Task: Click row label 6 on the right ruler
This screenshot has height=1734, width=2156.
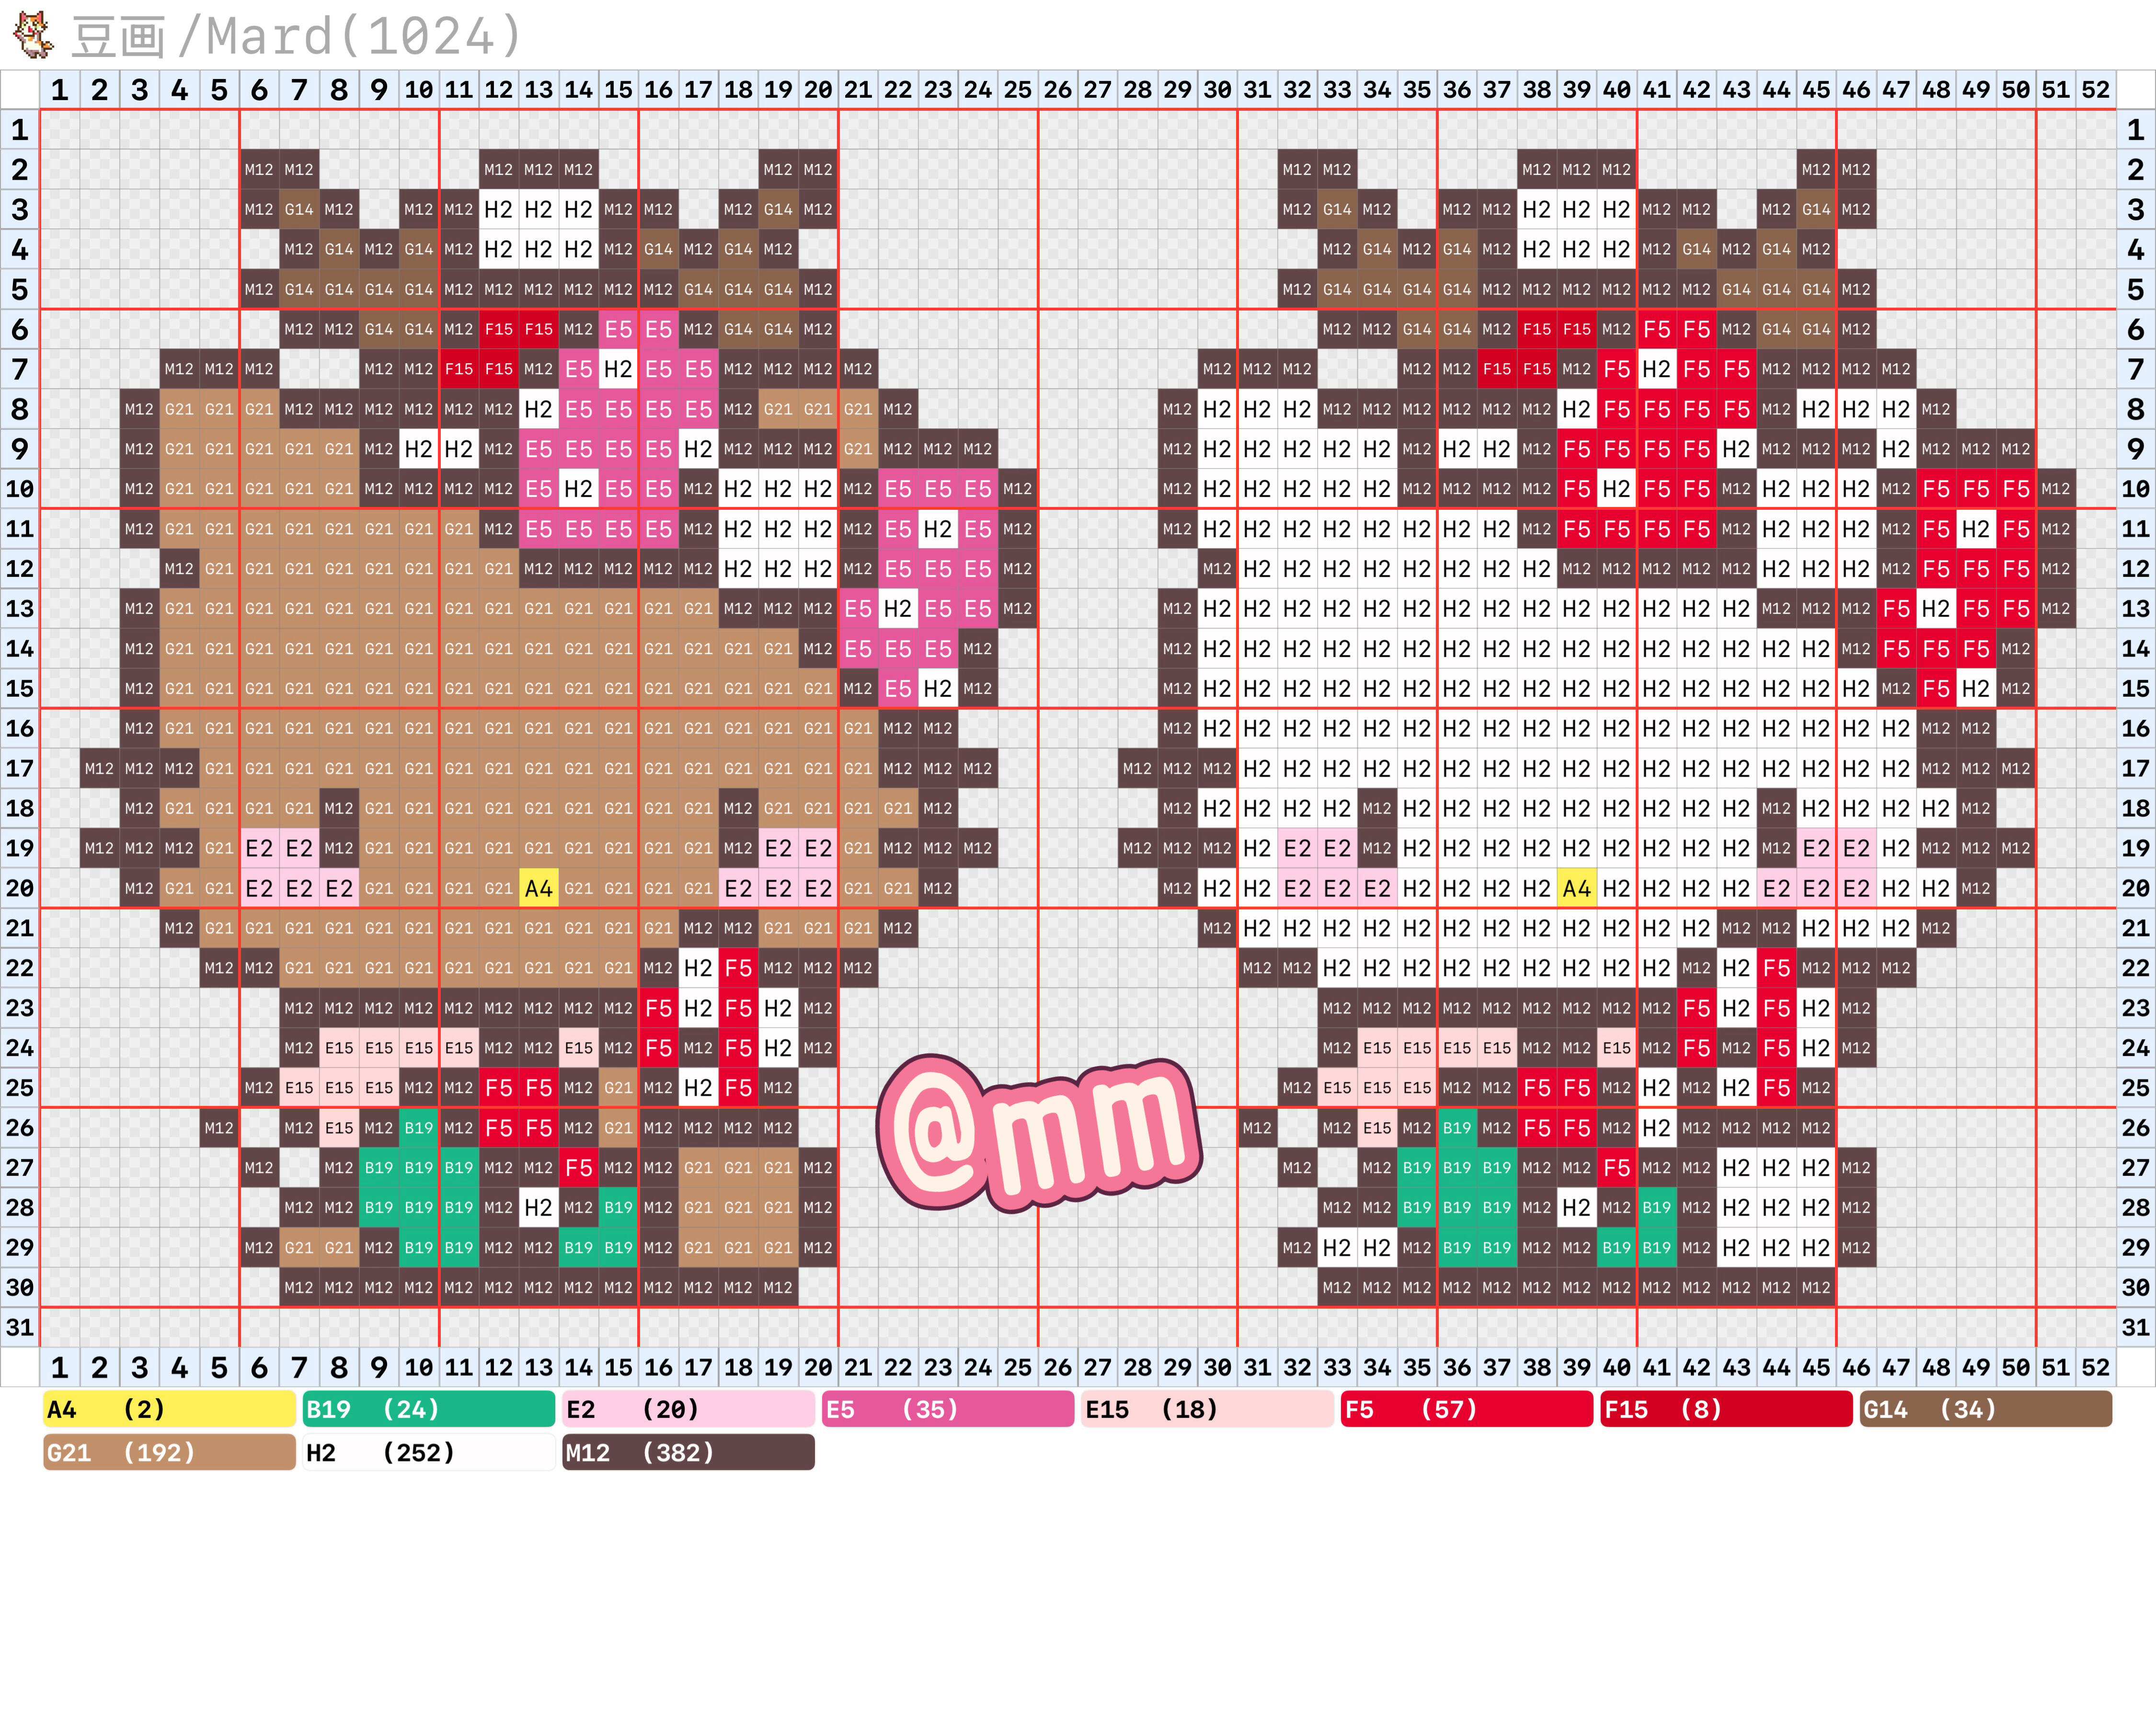Action: [x=2136, y=329]
